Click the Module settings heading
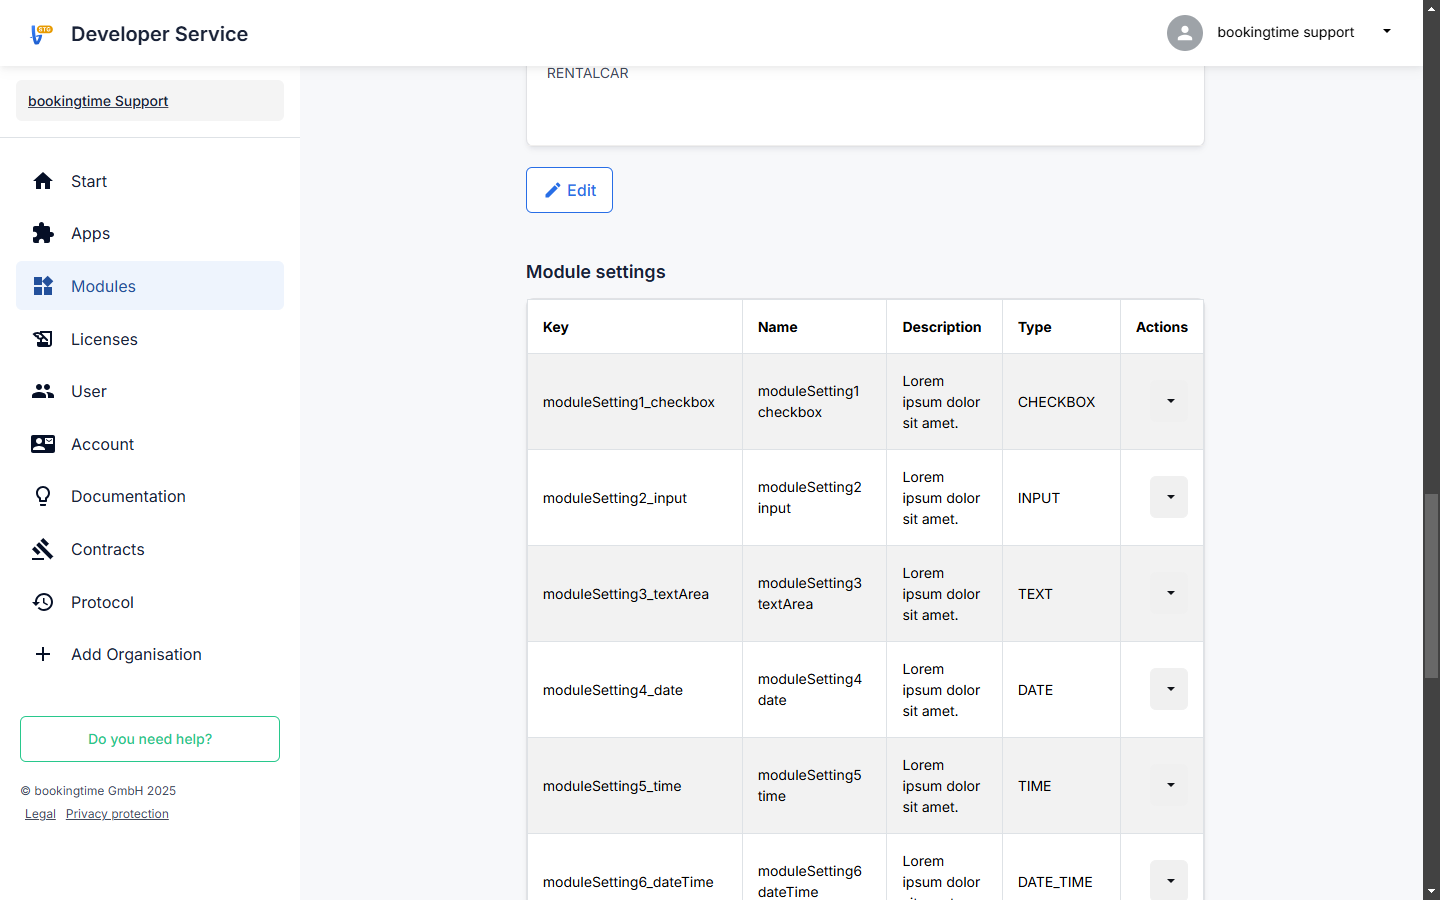The height and width of the screenshot is (900, 1440). pyautogui.click(x=596, y=272)
